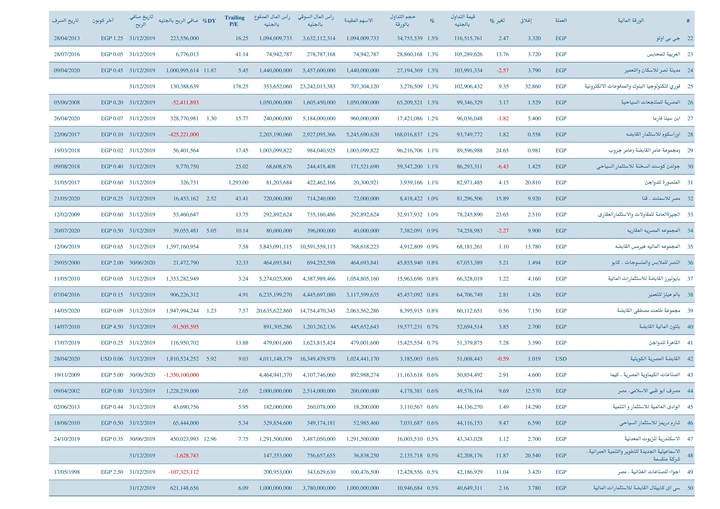The height and width of the screenshot is (509, 720).
Task: Click net profit value '223,556,000'
Action: tap(185, 39)
